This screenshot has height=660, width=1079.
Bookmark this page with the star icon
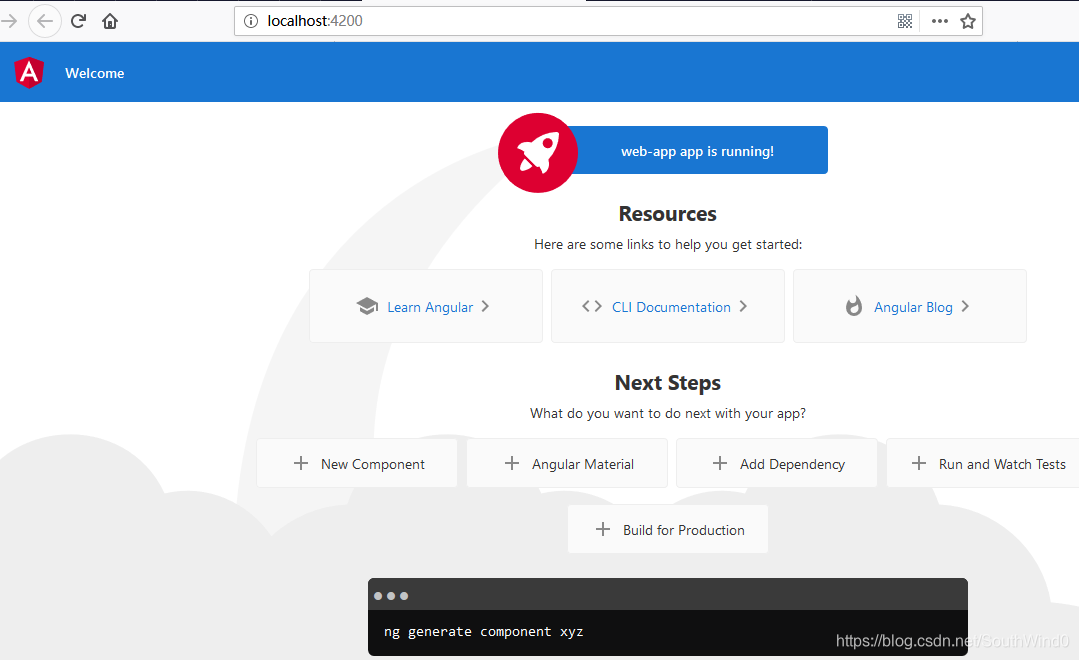click(x=968, y=21)
